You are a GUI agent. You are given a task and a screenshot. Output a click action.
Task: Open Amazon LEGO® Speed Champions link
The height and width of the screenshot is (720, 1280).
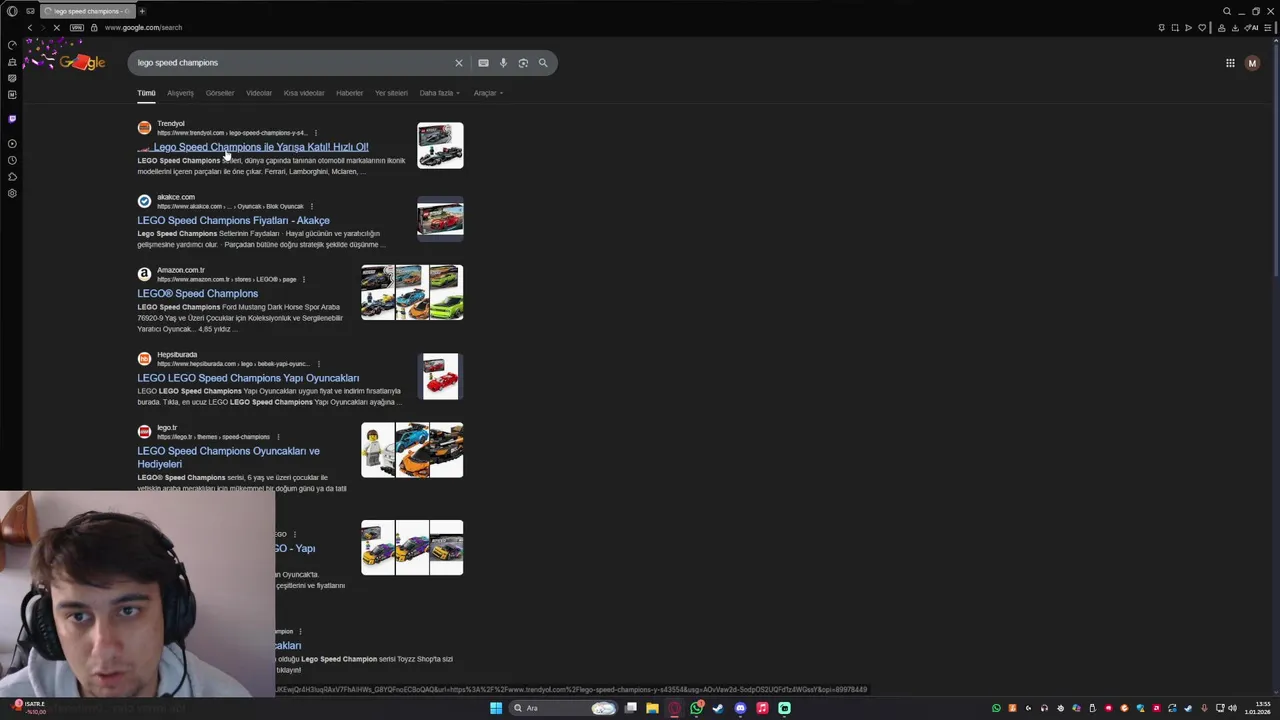(197, 293)
